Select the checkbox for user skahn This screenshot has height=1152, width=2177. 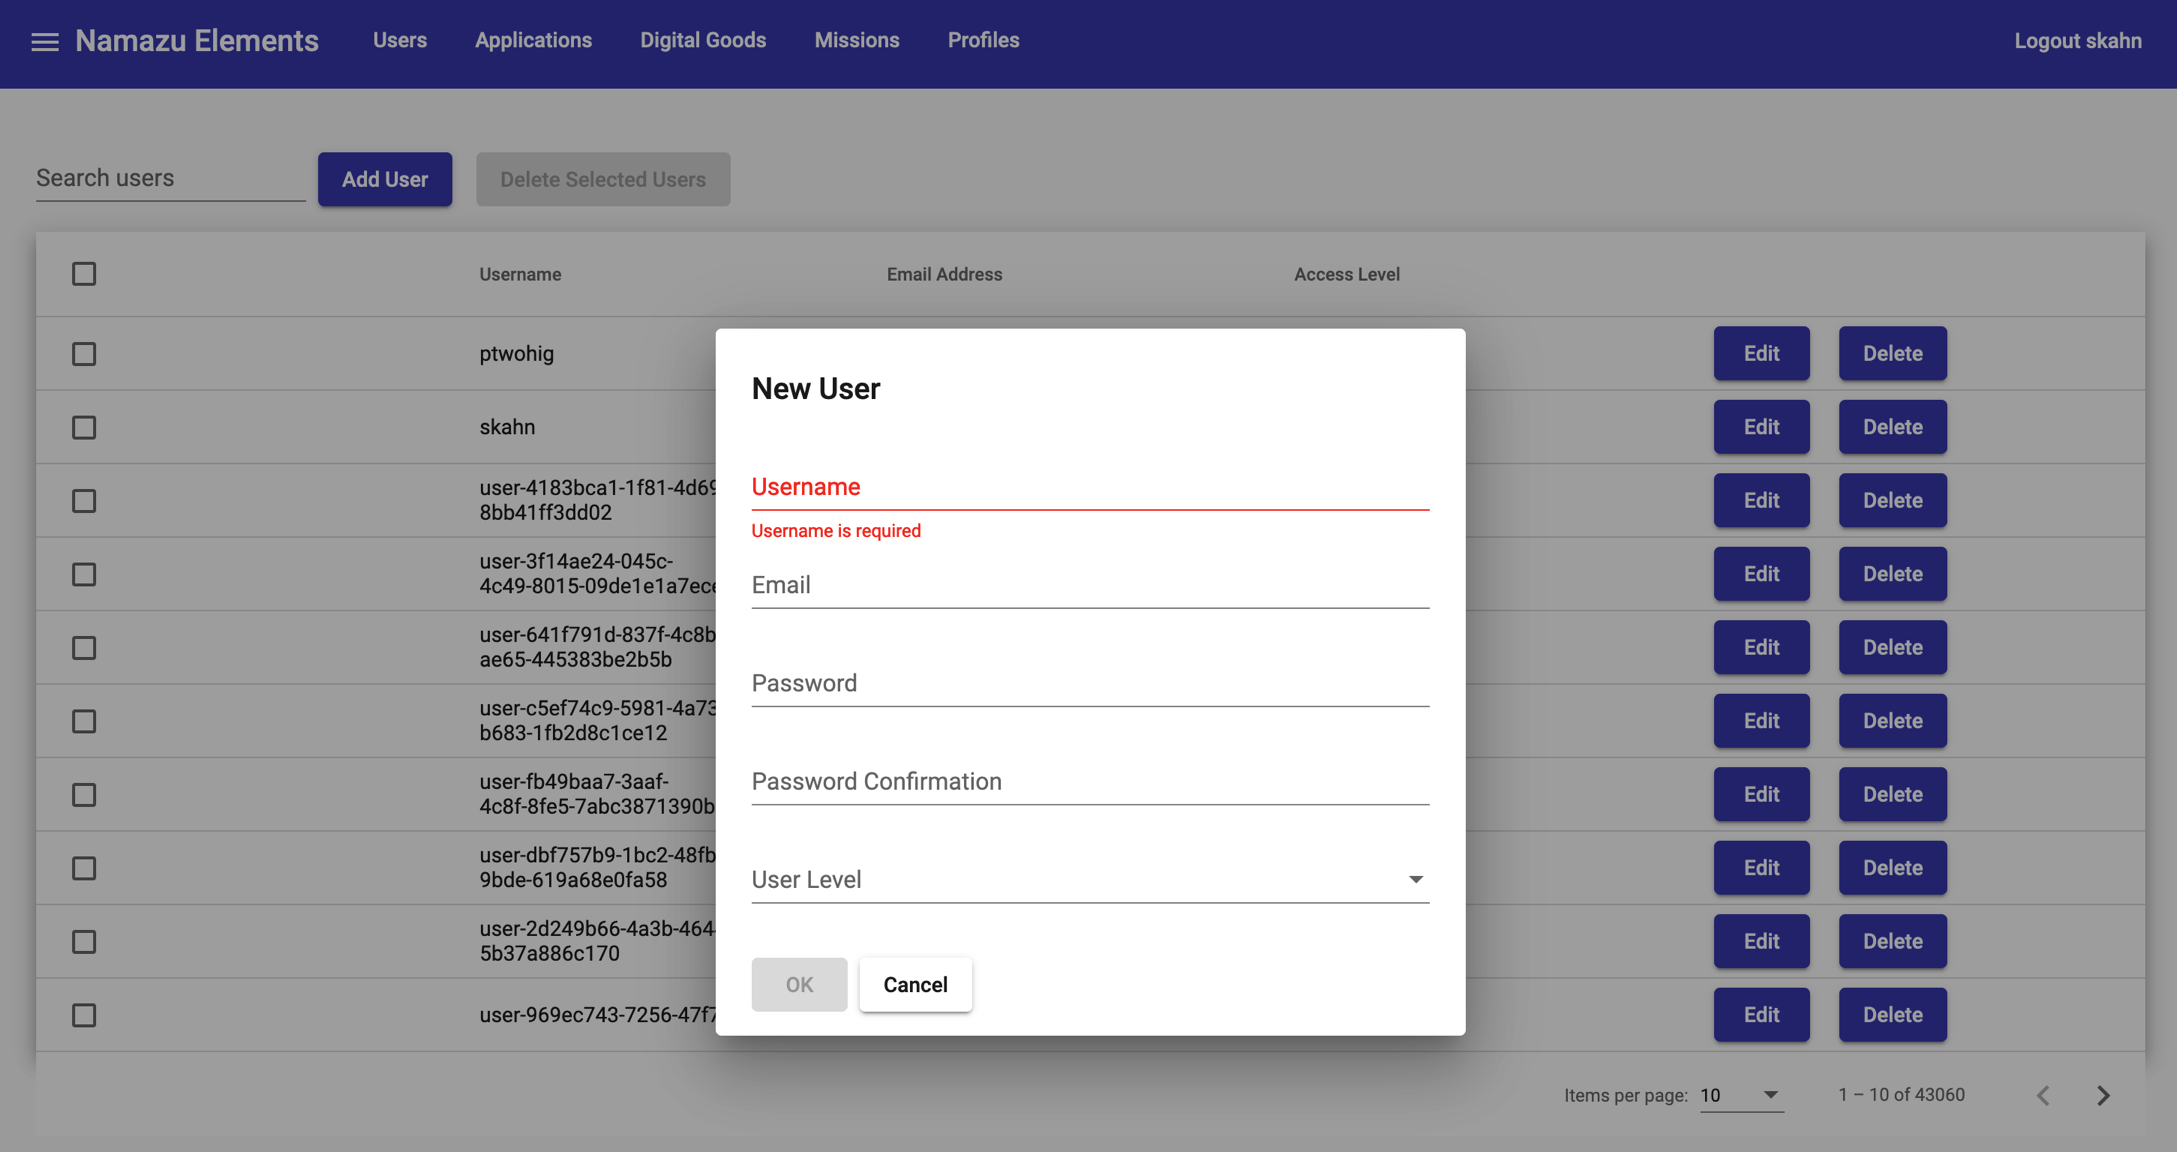tap(84, 428)
